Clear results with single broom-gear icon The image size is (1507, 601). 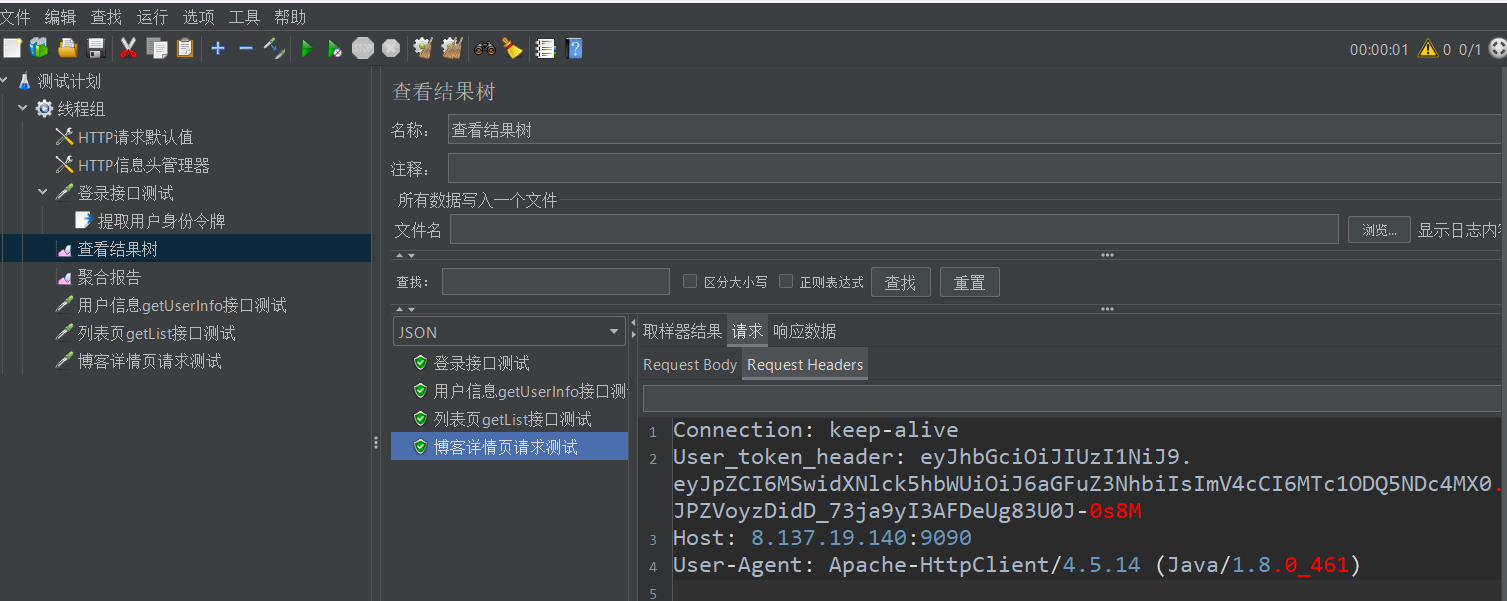[x=423, y=48]
